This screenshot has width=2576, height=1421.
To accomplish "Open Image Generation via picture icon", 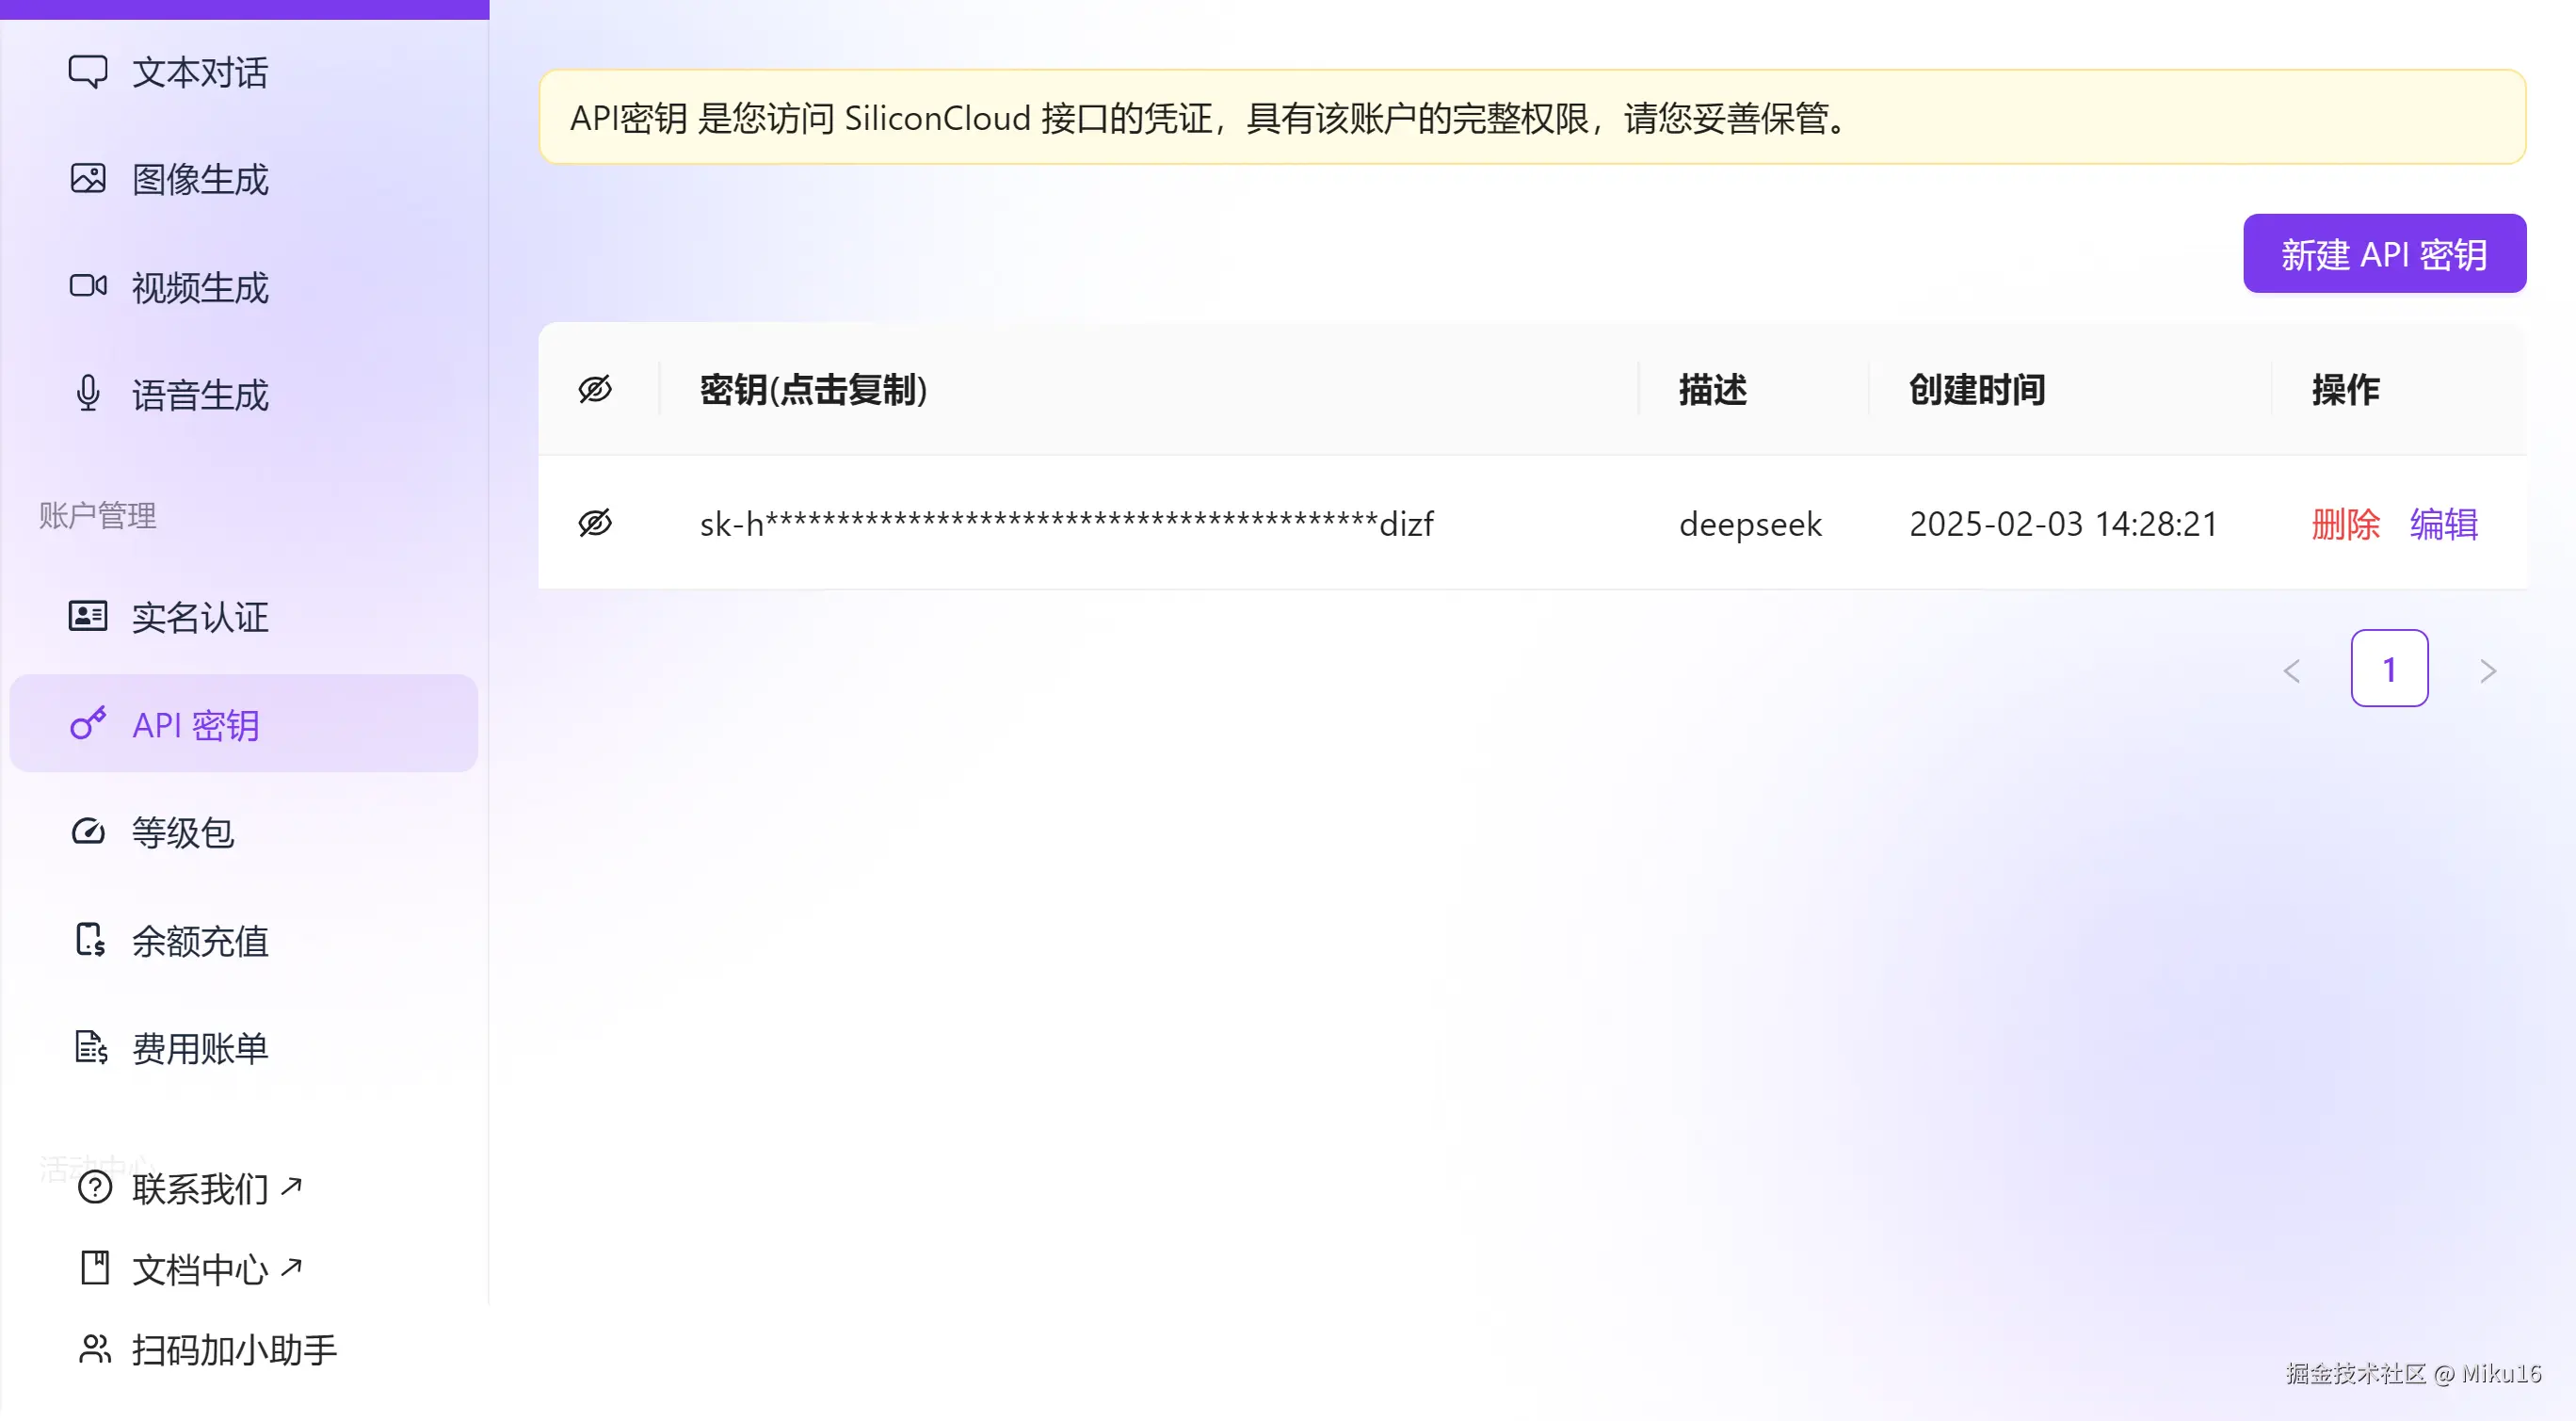I will point(88,179).
